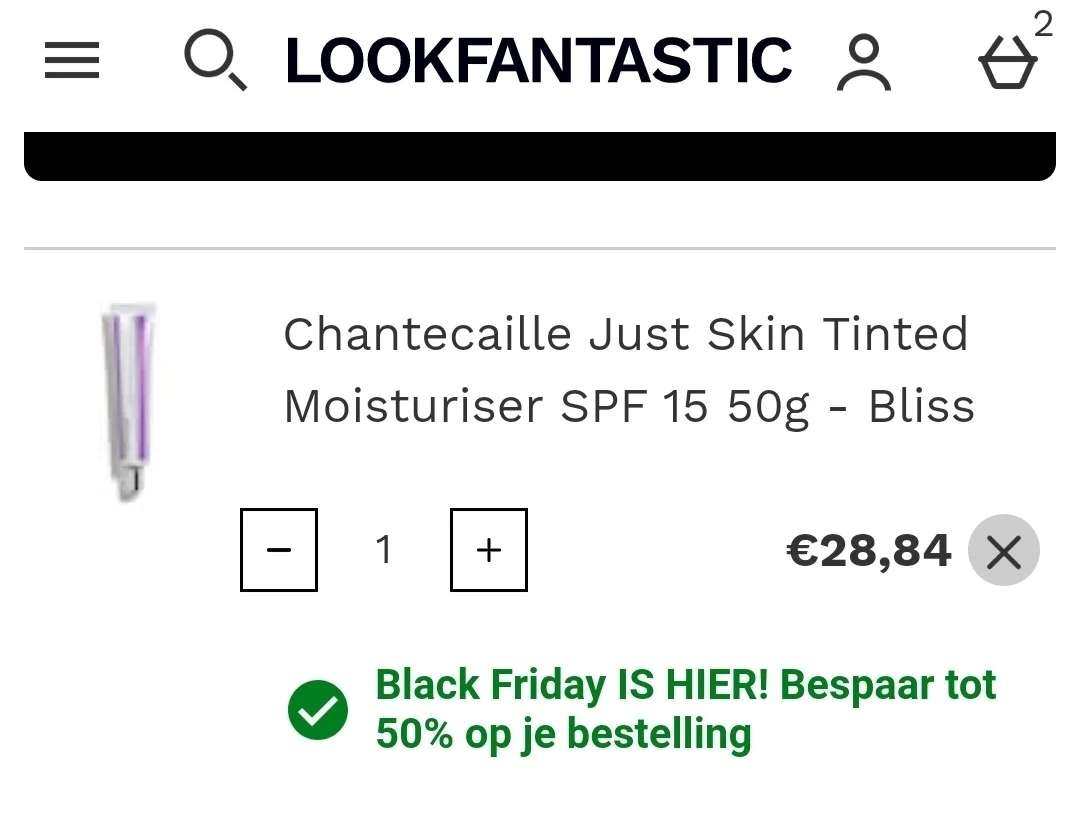Click the grey divider above the product
Viewport: 1079px width, 823px height.
(x=540, y=248)
